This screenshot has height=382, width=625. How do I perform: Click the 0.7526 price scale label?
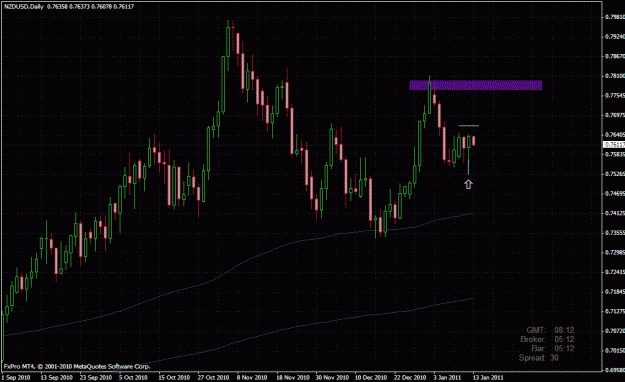(x=615, y=174)
